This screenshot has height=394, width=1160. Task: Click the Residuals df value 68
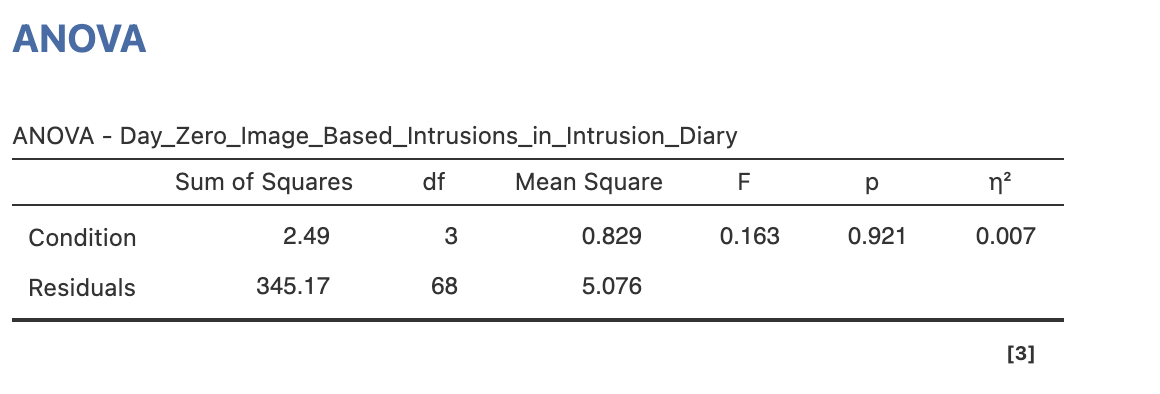tap(444, 286)
